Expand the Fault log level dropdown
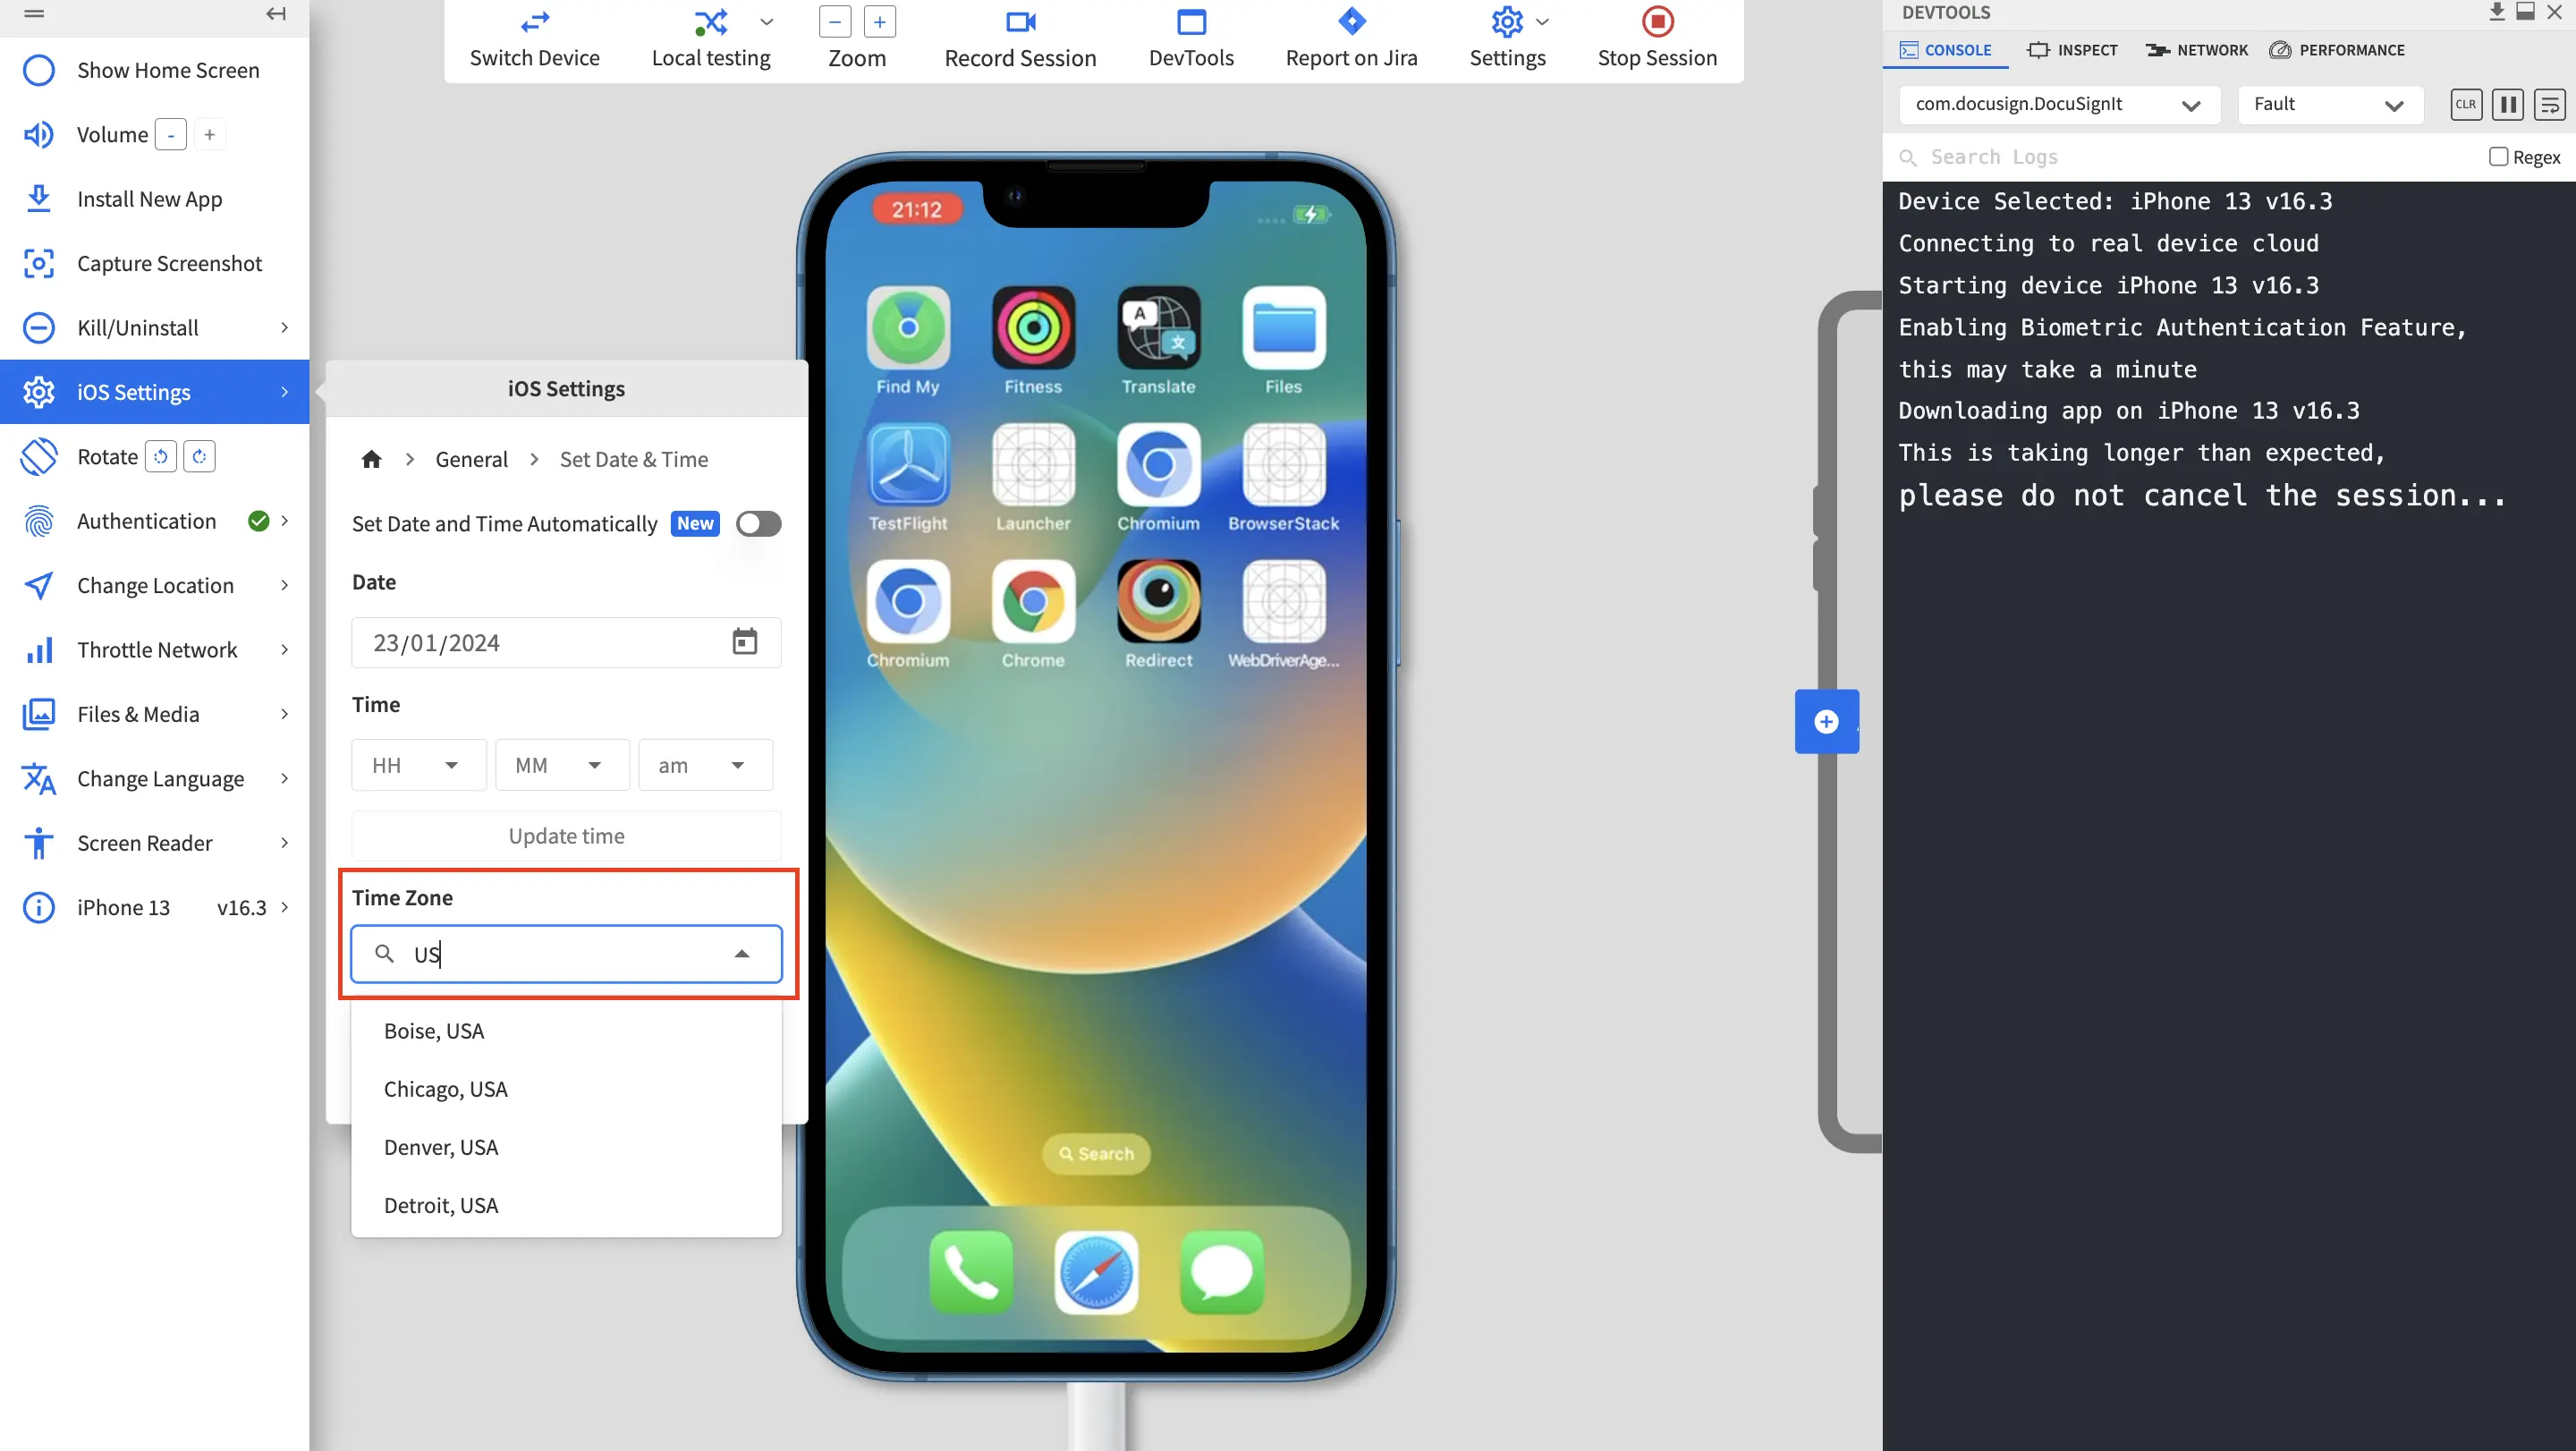Image resolution: width=2576 pixels, height=1451 pixels. coord(2329,105)
